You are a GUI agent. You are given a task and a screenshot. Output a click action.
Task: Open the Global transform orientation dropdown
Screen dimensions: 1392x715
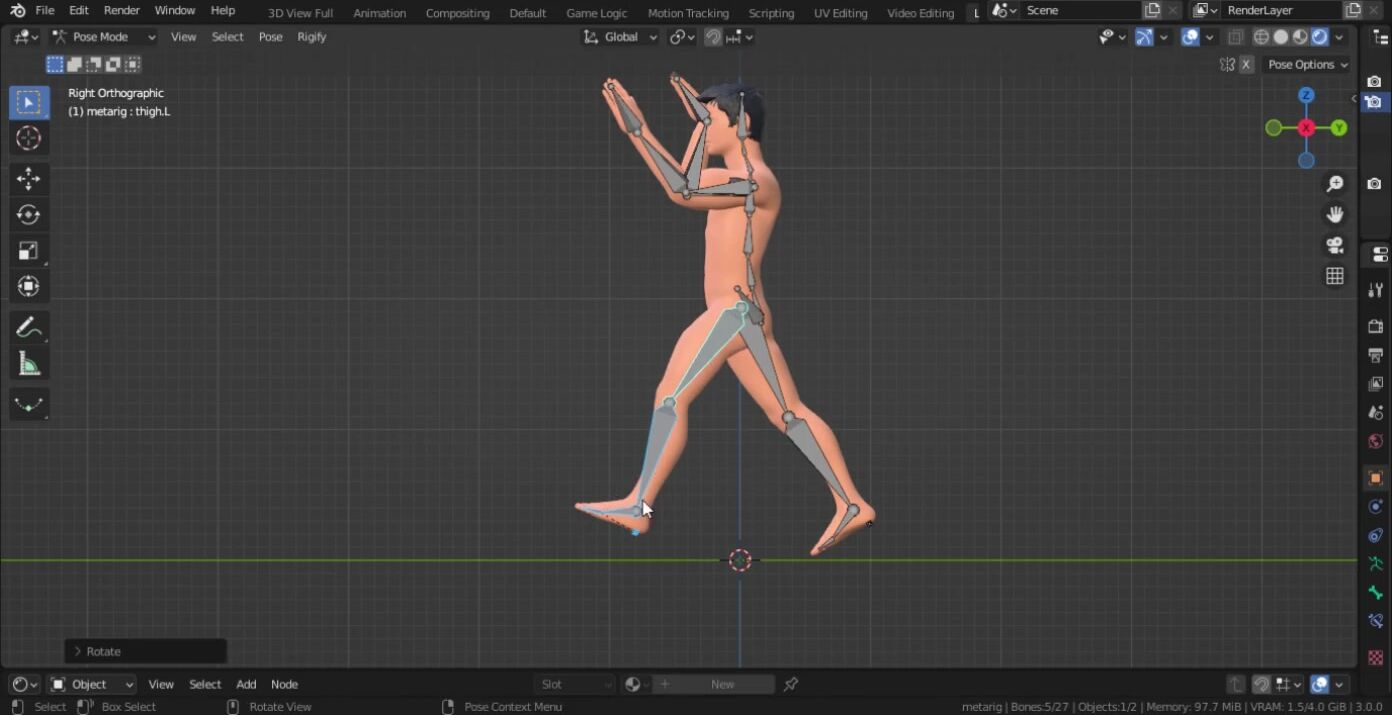coord(620,37)
